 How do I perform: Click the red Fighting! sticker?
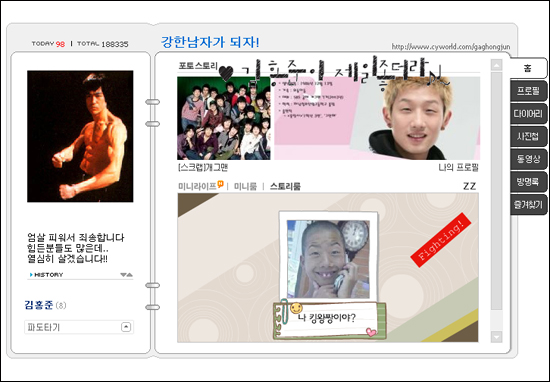[x=441, y=240]
